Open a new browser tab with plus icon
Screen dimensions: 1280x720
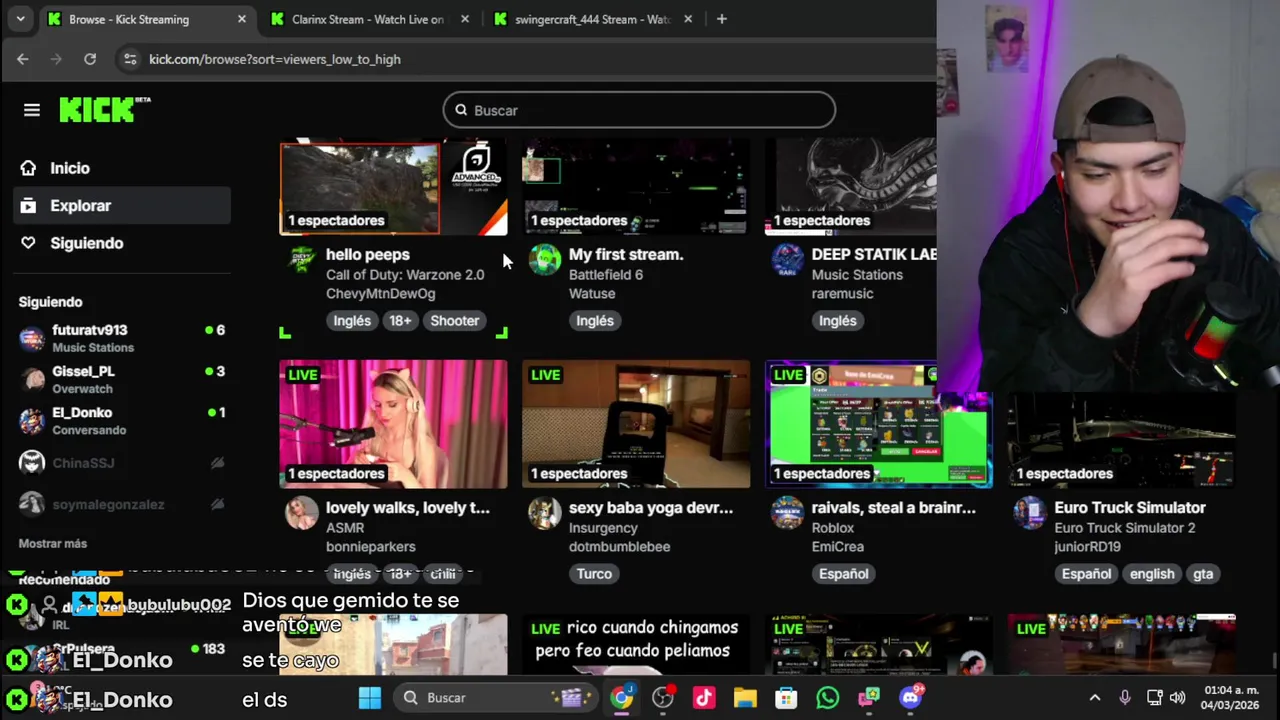tap(722, 19)
